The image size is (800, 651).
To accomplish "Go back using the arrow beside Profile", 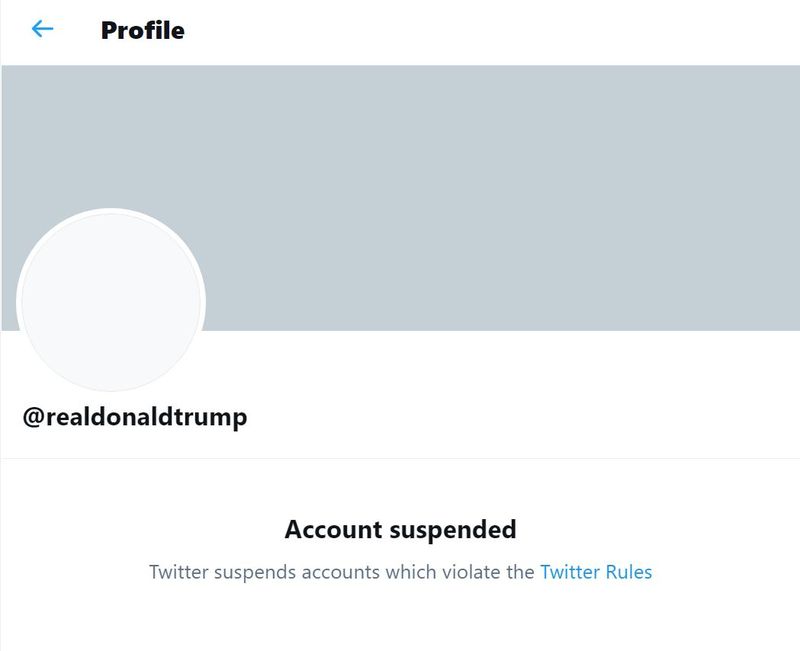I will pos(42,29).
